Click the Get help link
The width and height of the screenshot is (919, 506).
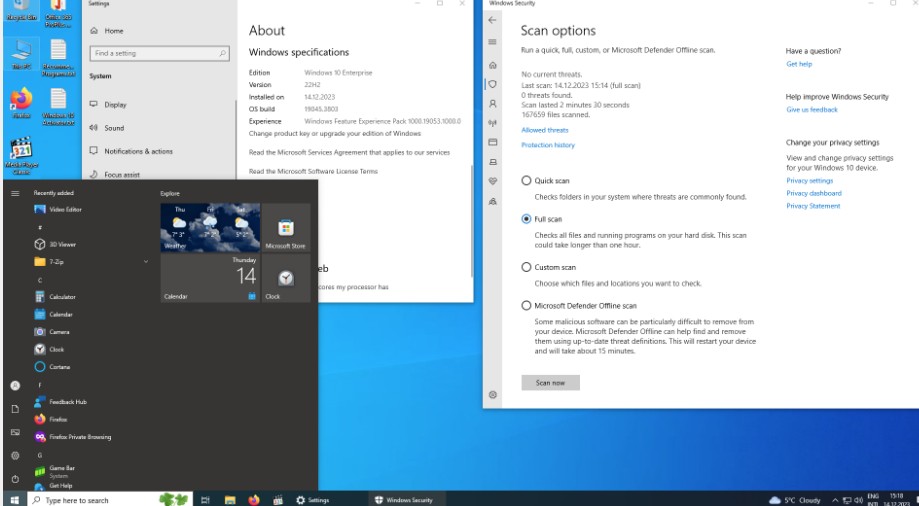(x=799, y=64)
